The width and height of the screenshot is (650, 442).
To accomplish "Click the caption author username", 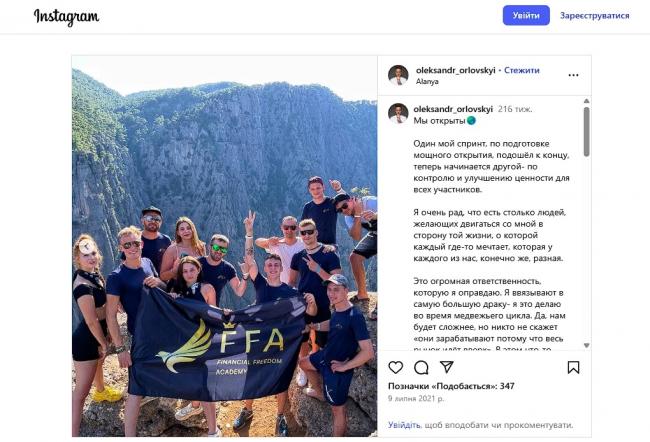I will click(x=453, y=109).
